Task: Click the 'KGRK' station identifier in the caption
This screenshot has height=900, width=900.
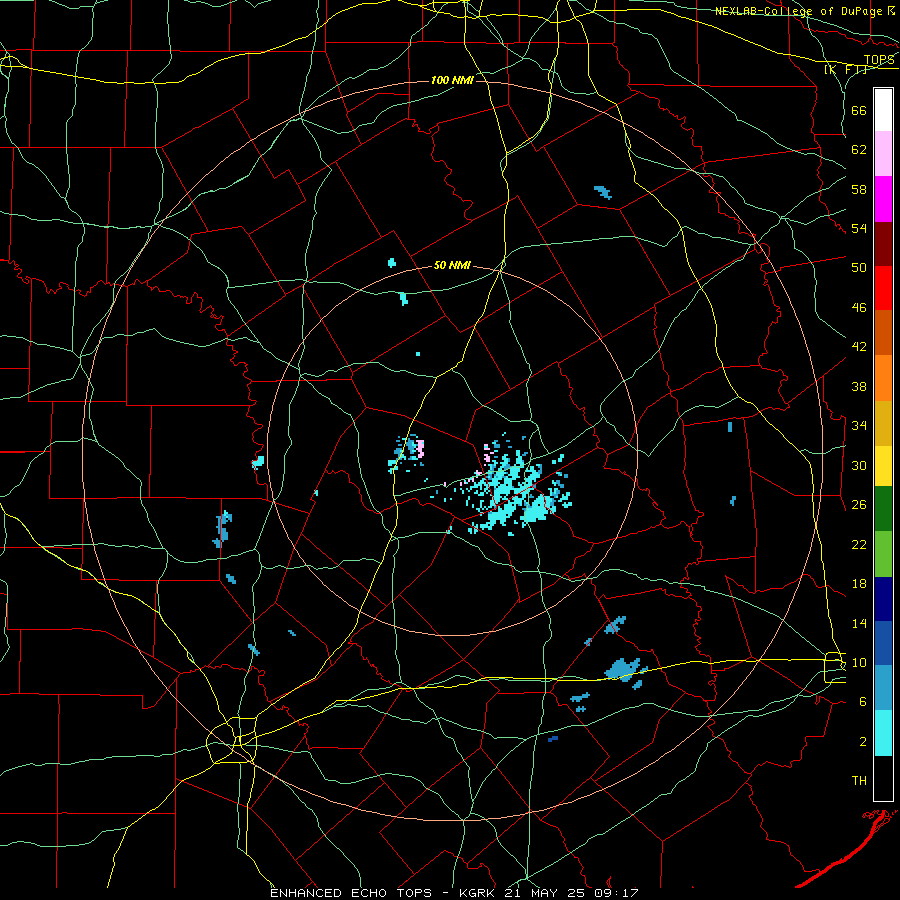Action: (479, 893)
